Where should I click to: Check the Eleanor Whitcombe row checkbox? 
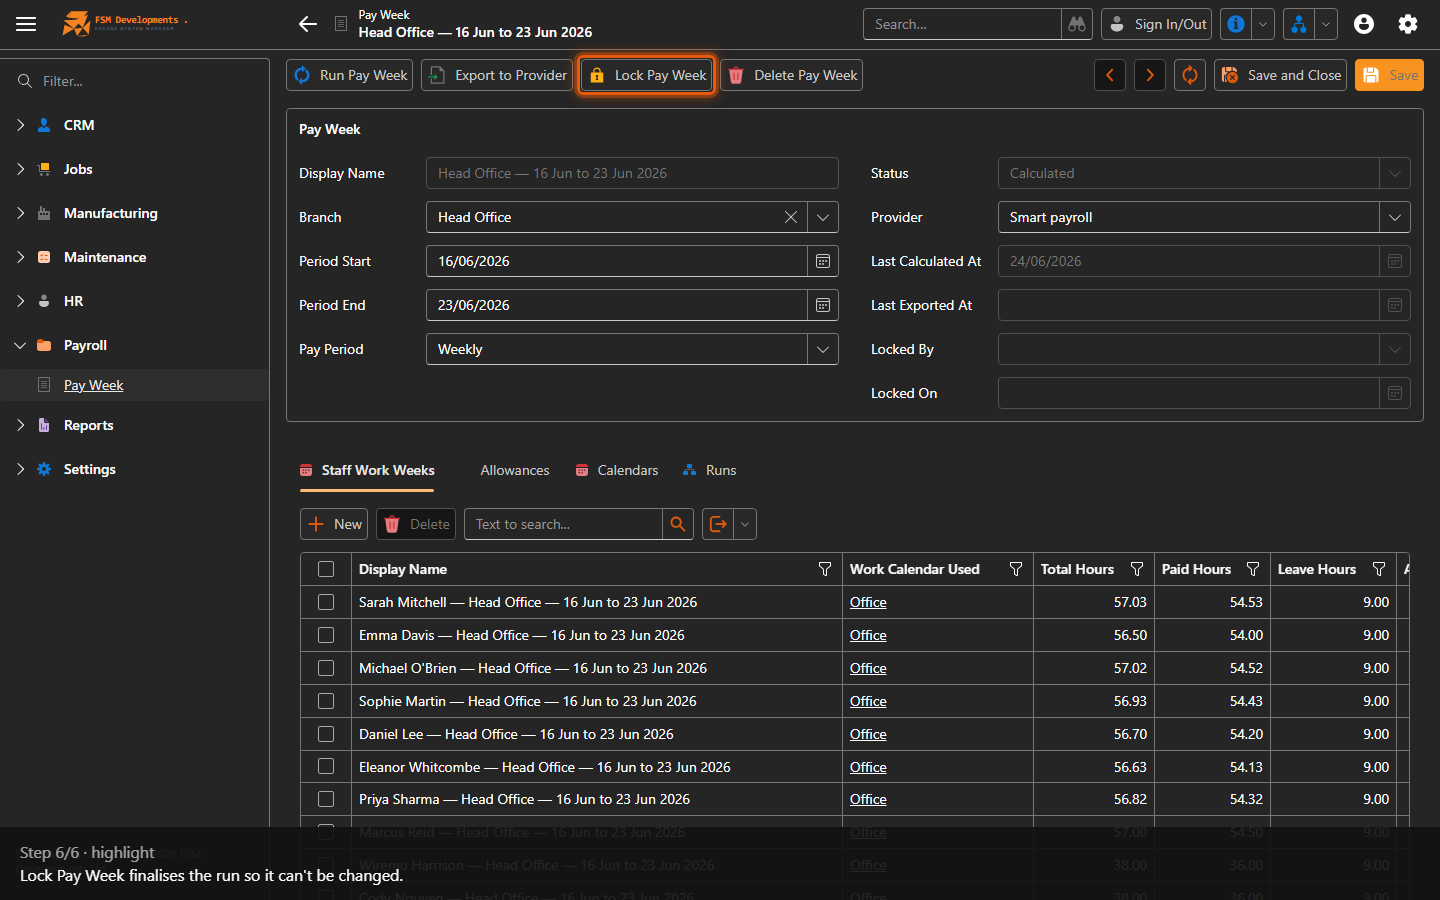point(326,767)
